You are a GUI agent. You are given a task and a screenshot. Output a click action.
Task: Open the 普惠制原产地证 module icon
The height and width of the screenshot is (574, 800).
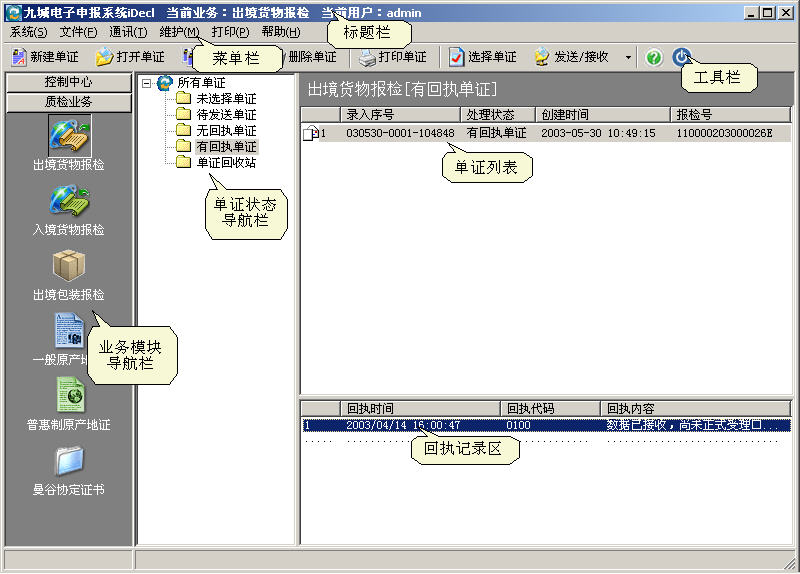coord(68,396)
